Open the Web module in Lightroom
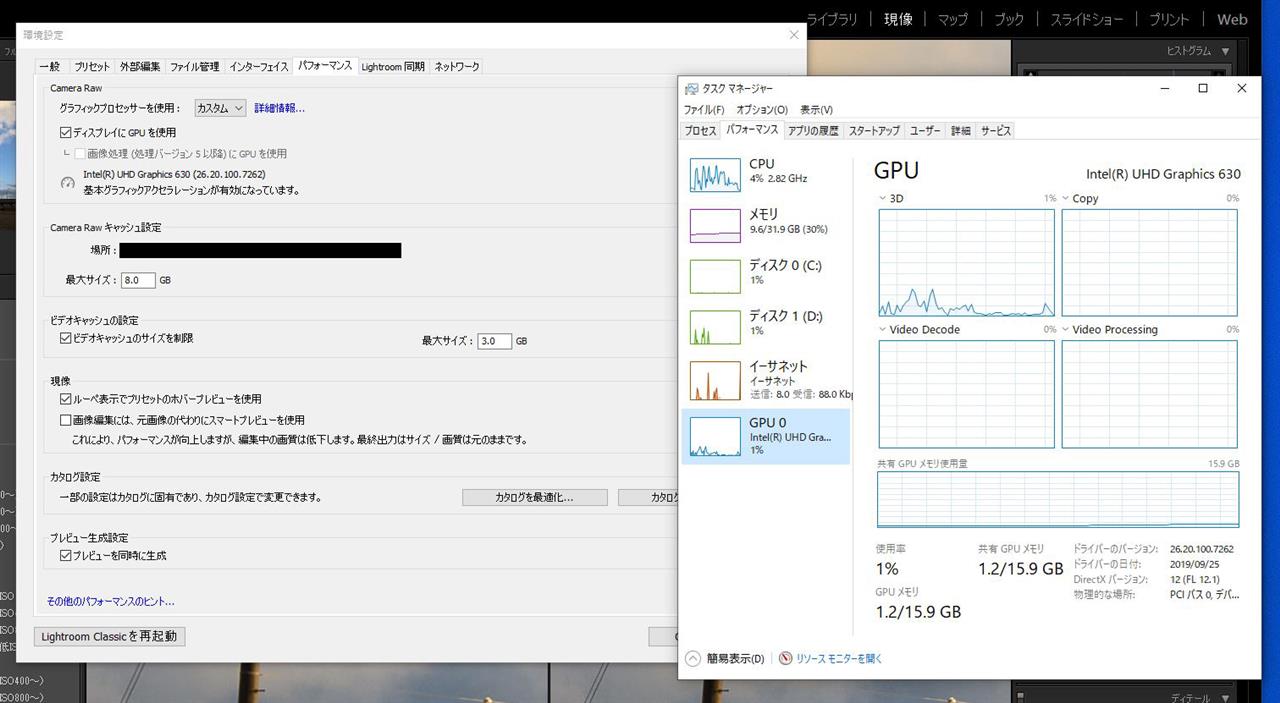 pos(1232,19)
